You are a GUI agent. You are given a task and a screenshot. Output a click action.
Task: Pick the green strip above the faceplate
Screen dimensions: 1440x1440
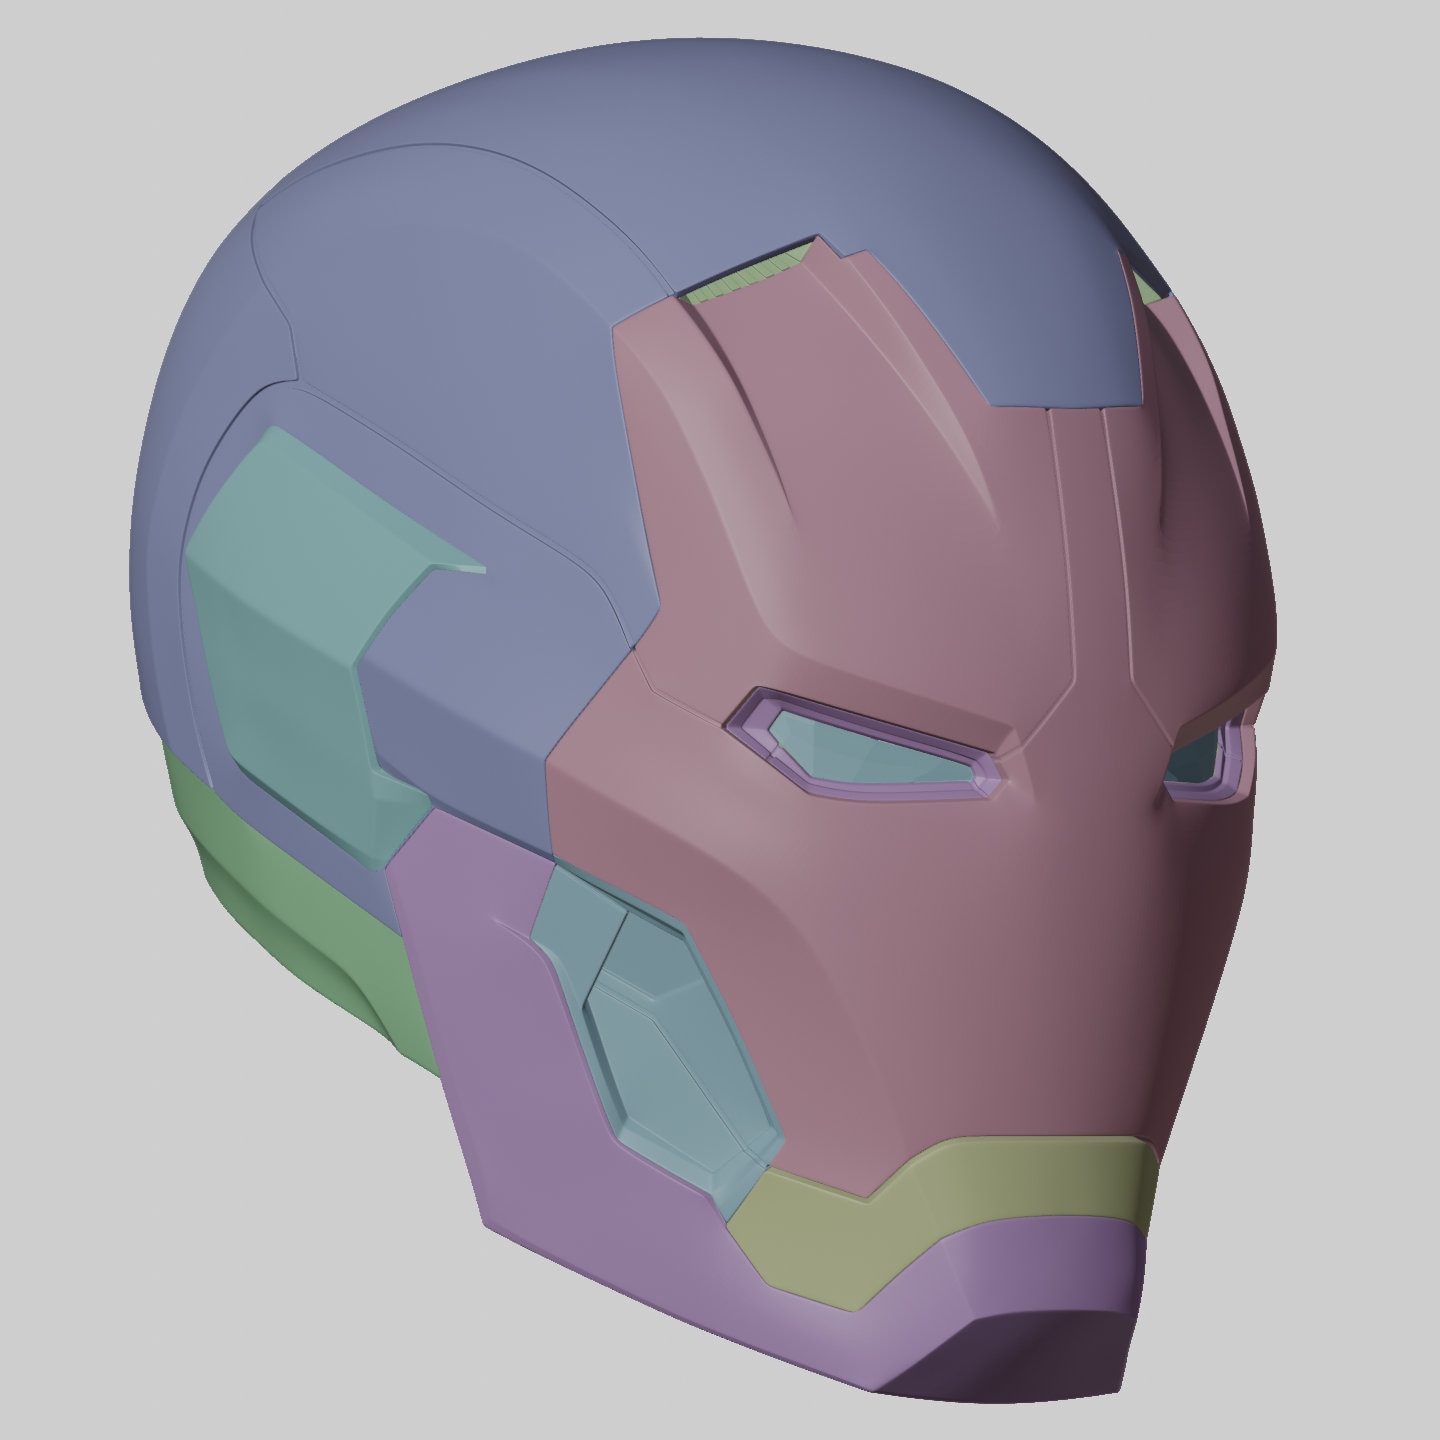(x=752, y=276)
